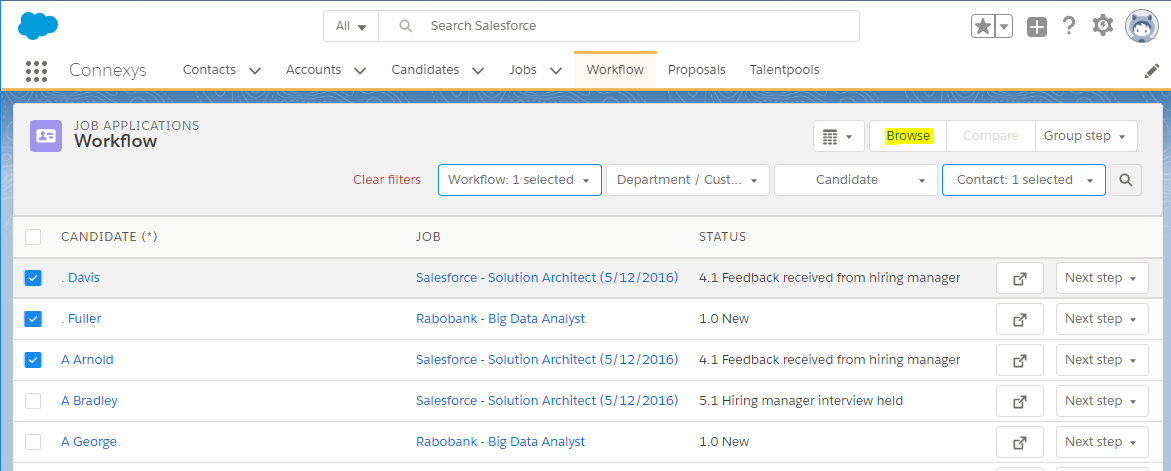Viewport: 1171px width, 471px height.
Task: Open the table display settings dropdown
Action: 839,136
